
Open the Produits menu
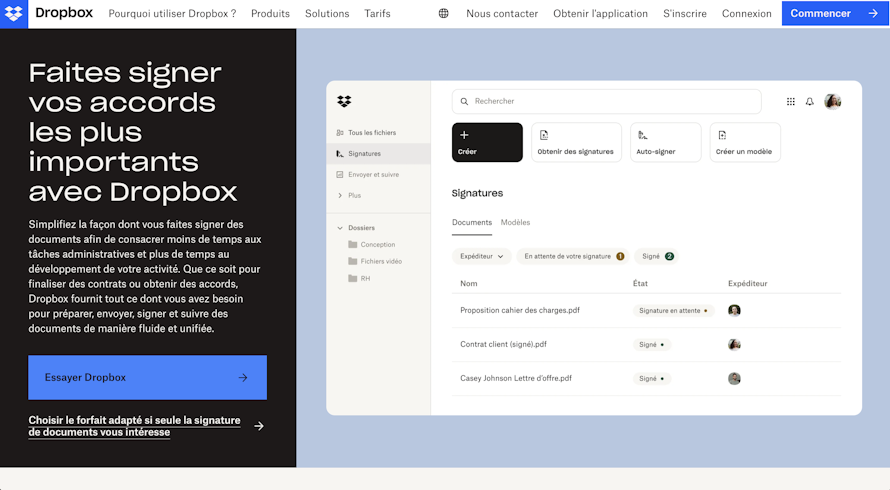tap(270, 13)
